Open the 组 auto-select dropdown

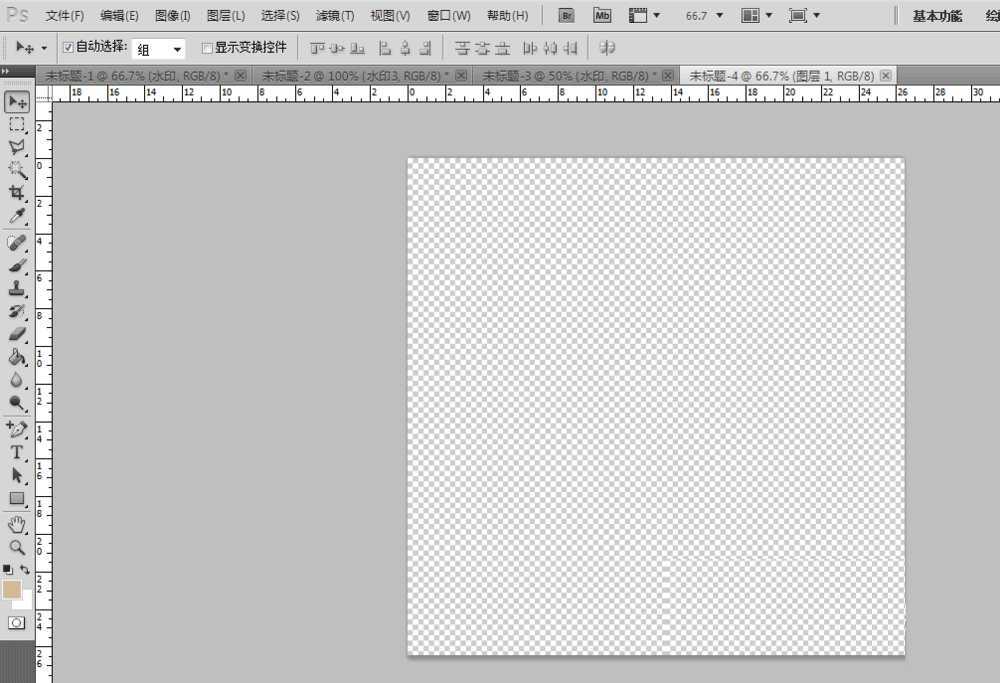tap(159, 48)
